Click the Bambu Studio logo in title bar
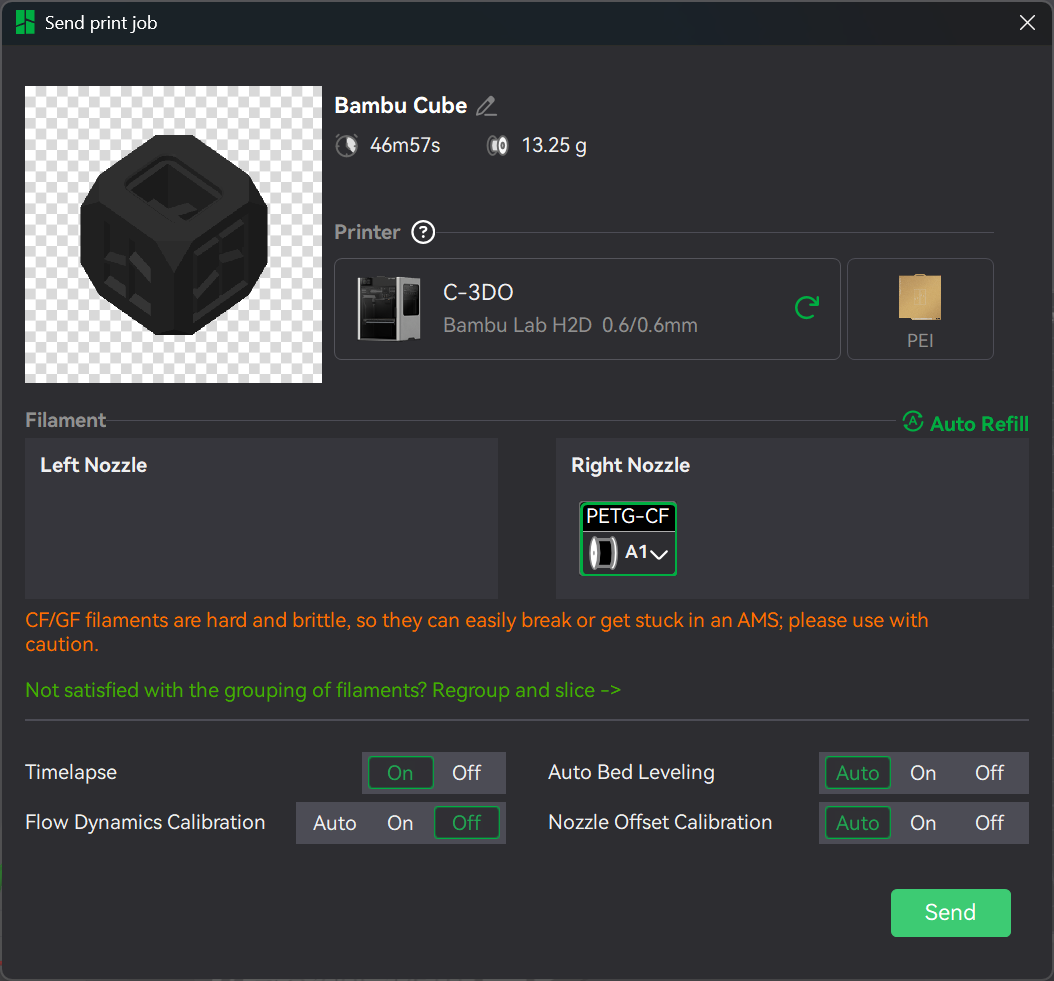Screen dimensions: 1054x981 pyautogui.click(x=25, y=23)
